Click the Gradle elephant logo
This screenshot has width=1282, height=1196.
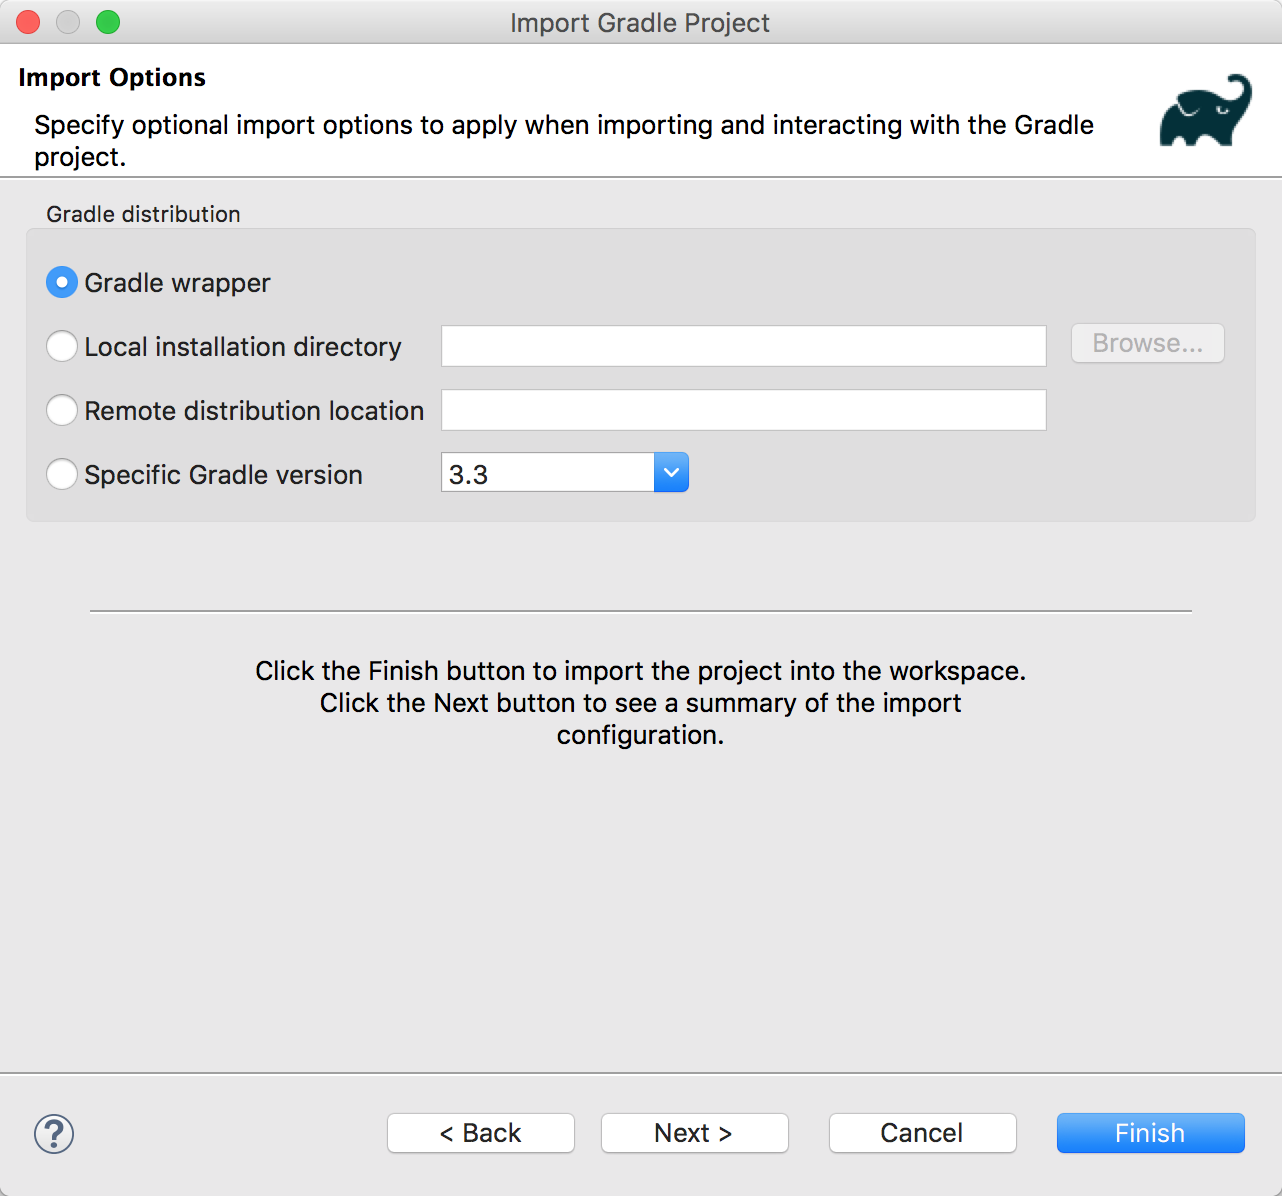pyautogui.click(x=1205, y=110)
